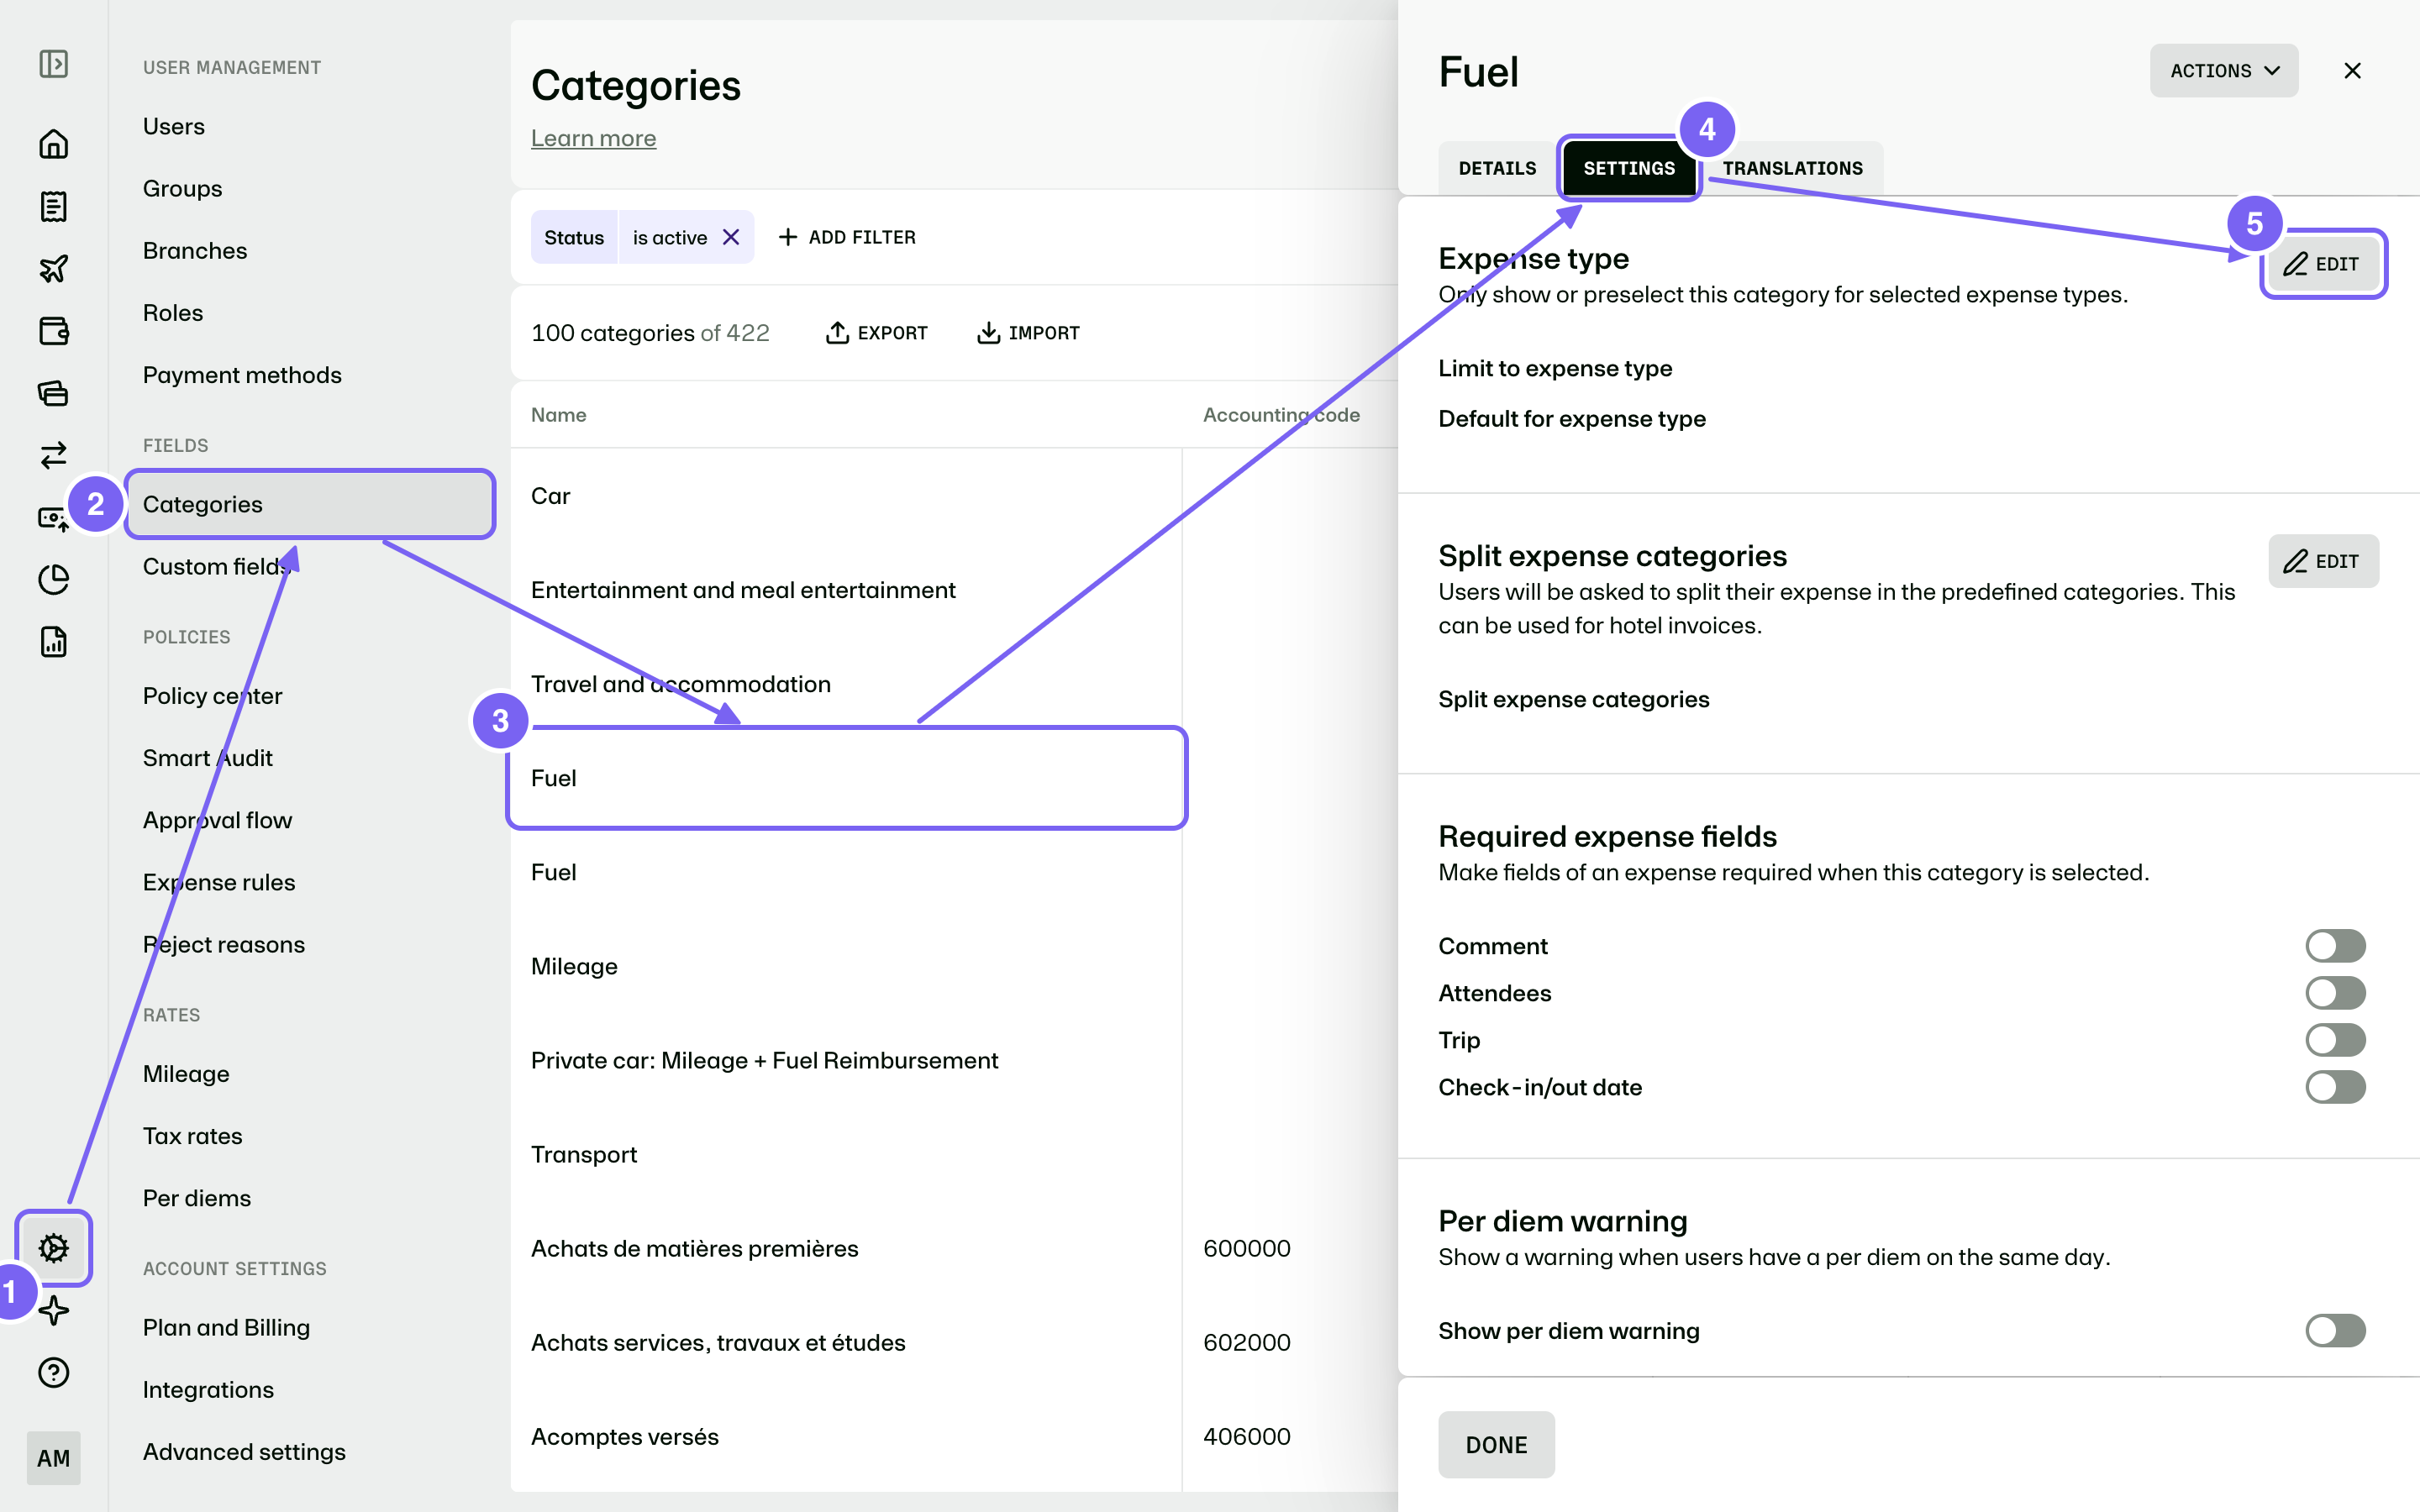This screenshot has height=1512, width=2420.
Task: Select the Transport category row
Action: pyautogui.click(x=846, y=1154)
